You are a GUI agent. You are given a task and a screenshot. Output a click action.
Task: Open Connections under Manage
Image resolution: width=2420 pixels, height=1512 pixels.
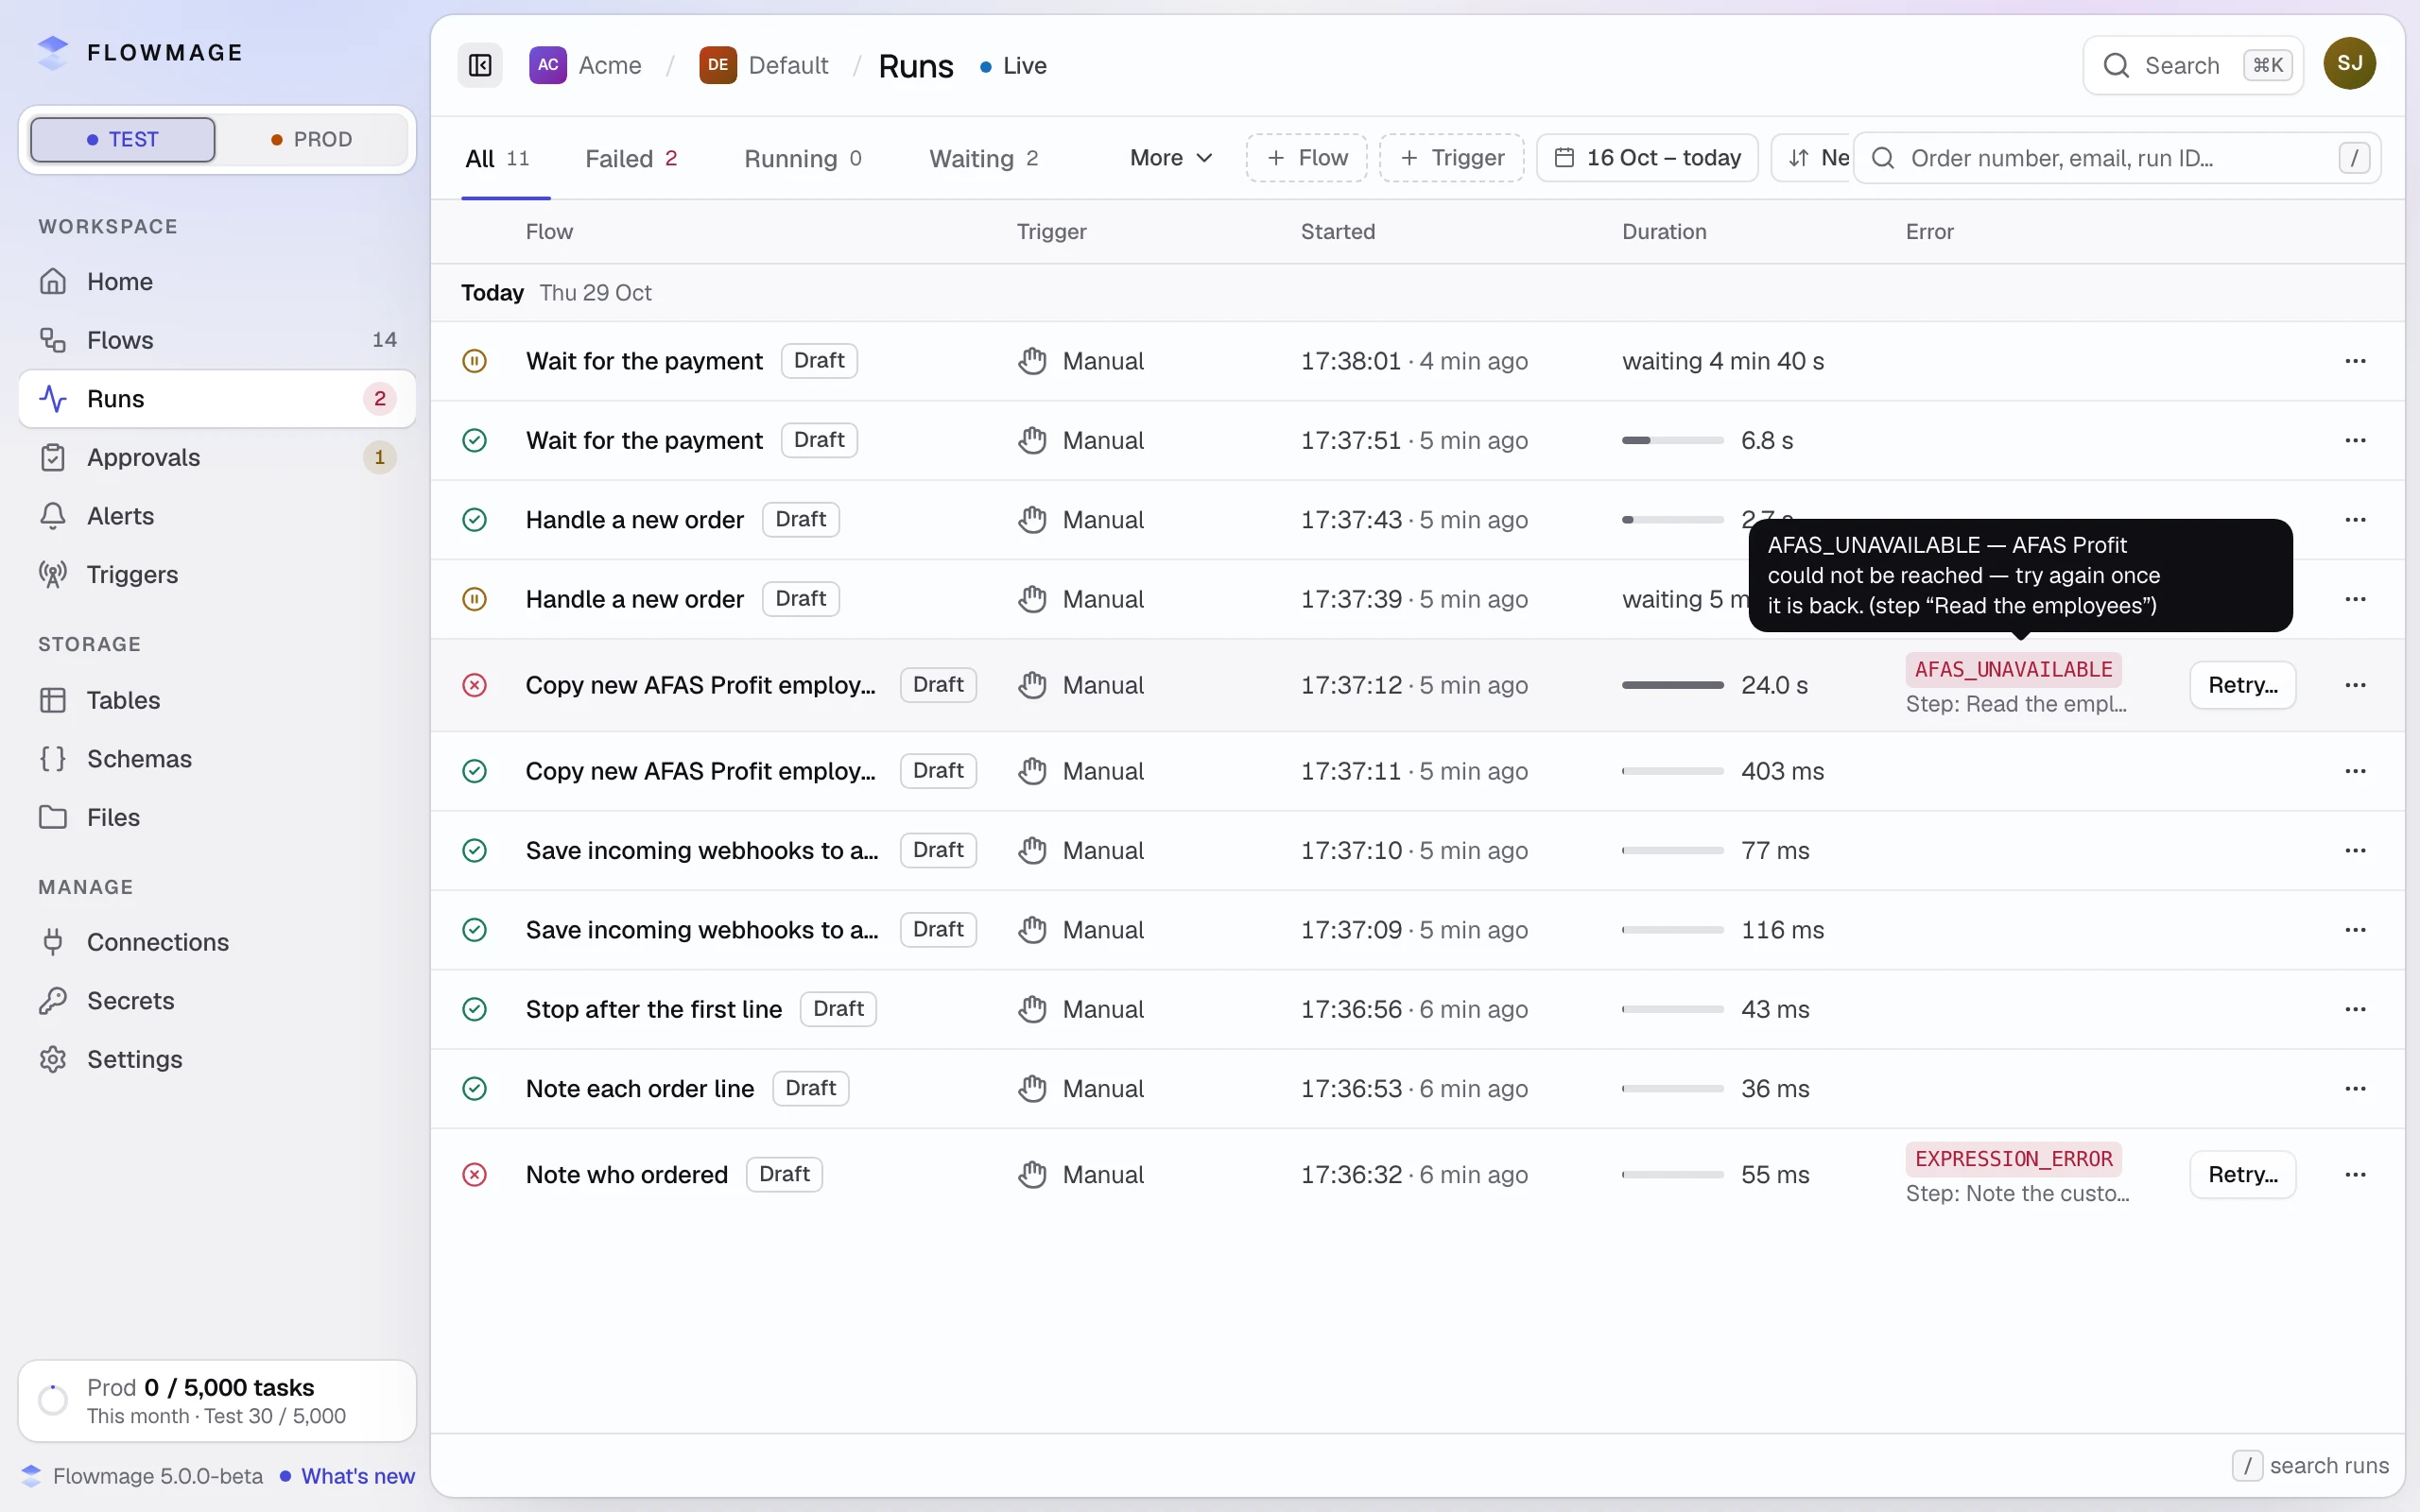217,942
